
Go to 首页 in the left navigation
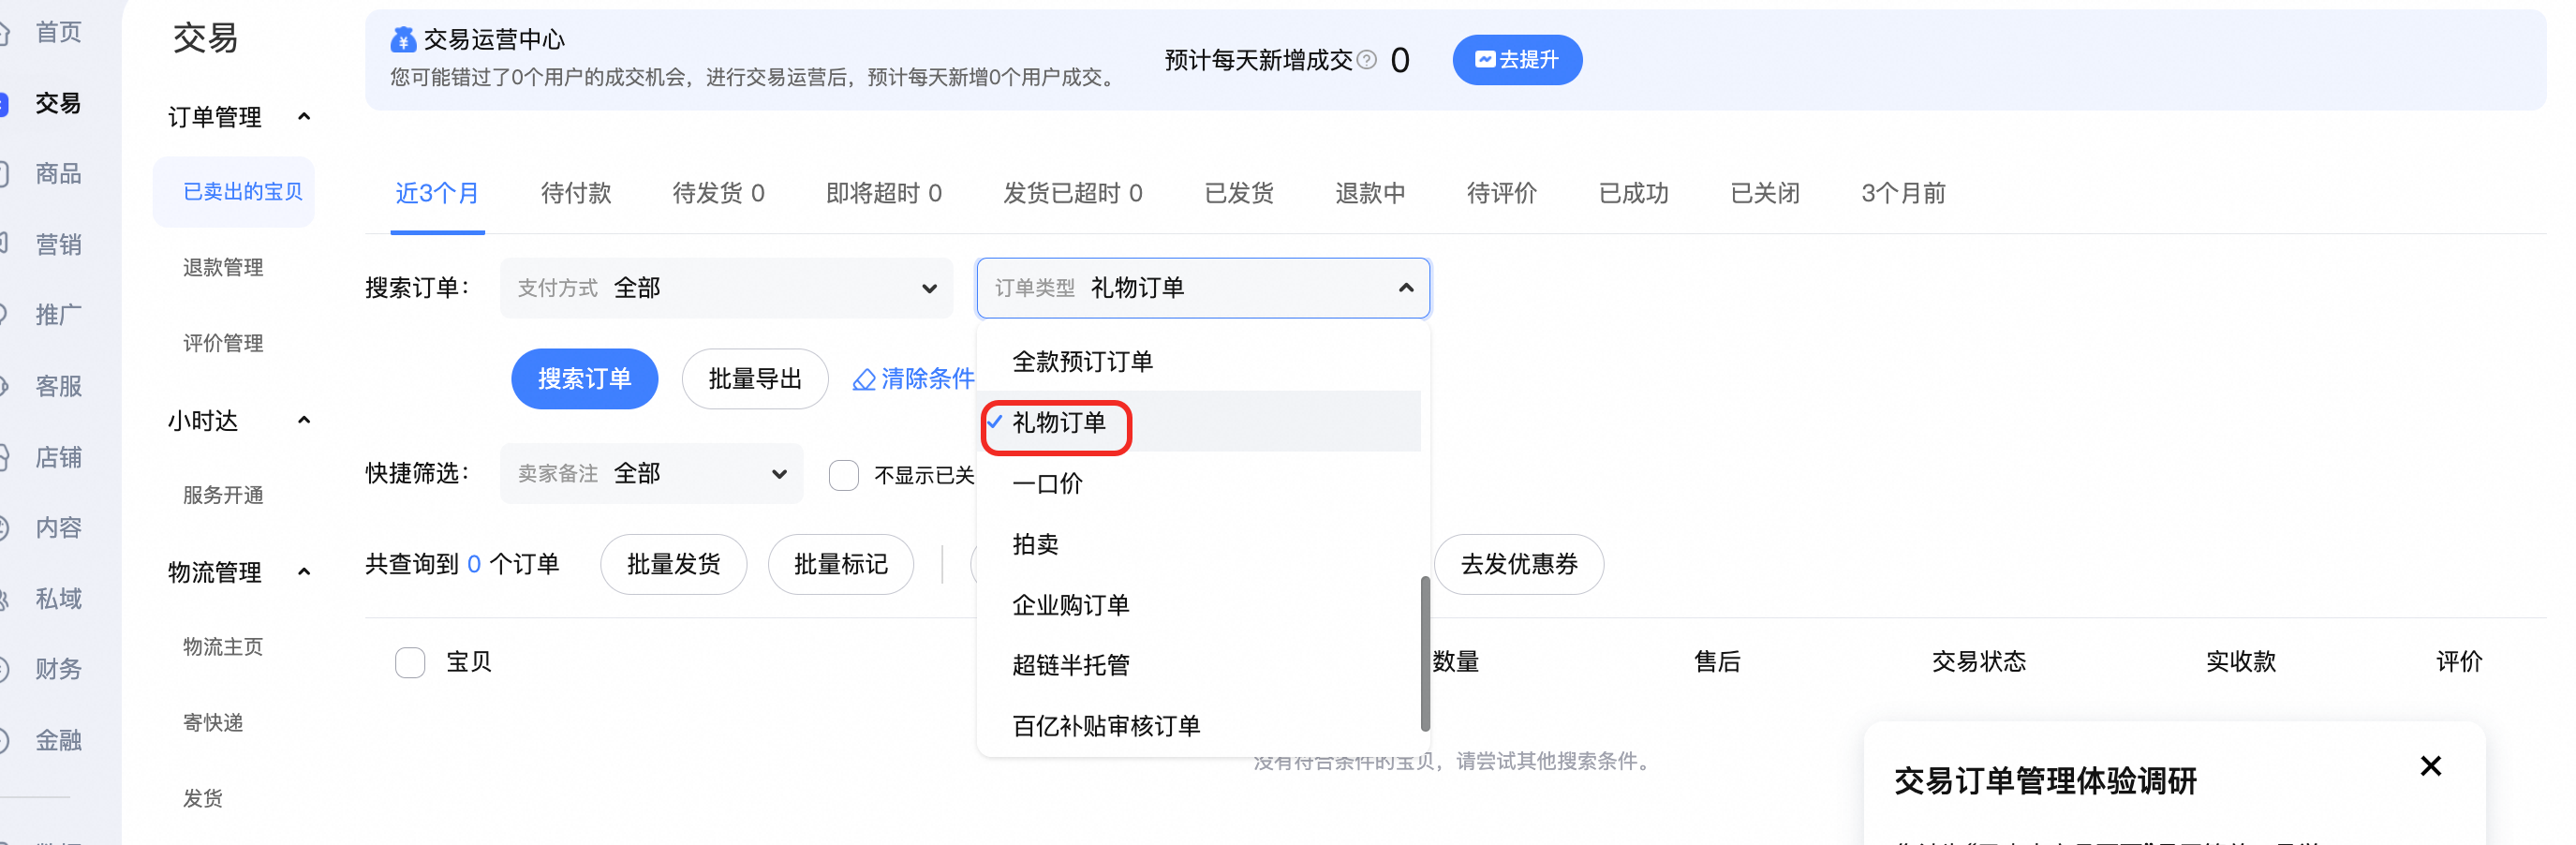pos(58,33)
